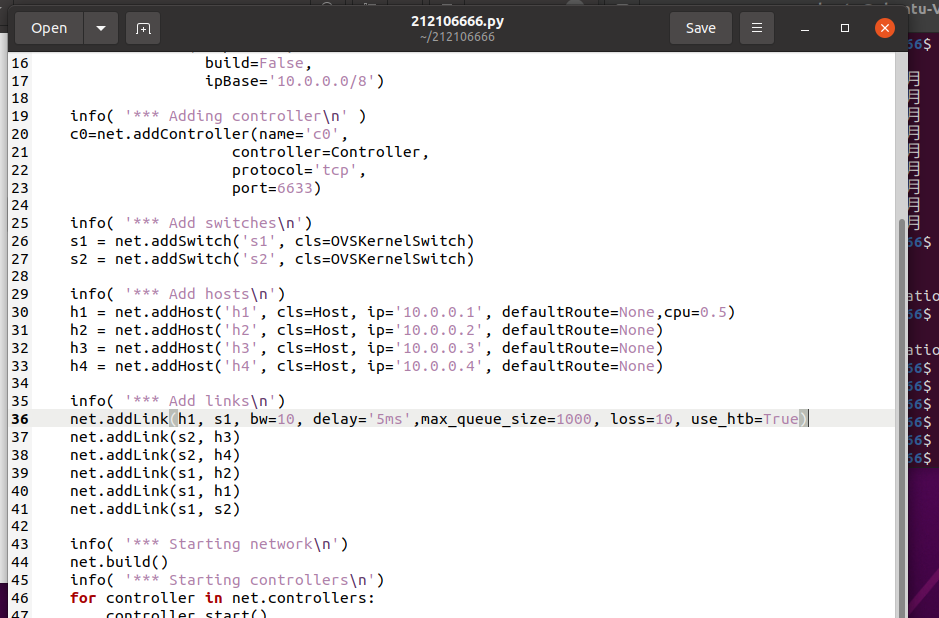939x618 pixels.
Task: Expand the recent files dropdown arrow
Action: tap(101, 28)
